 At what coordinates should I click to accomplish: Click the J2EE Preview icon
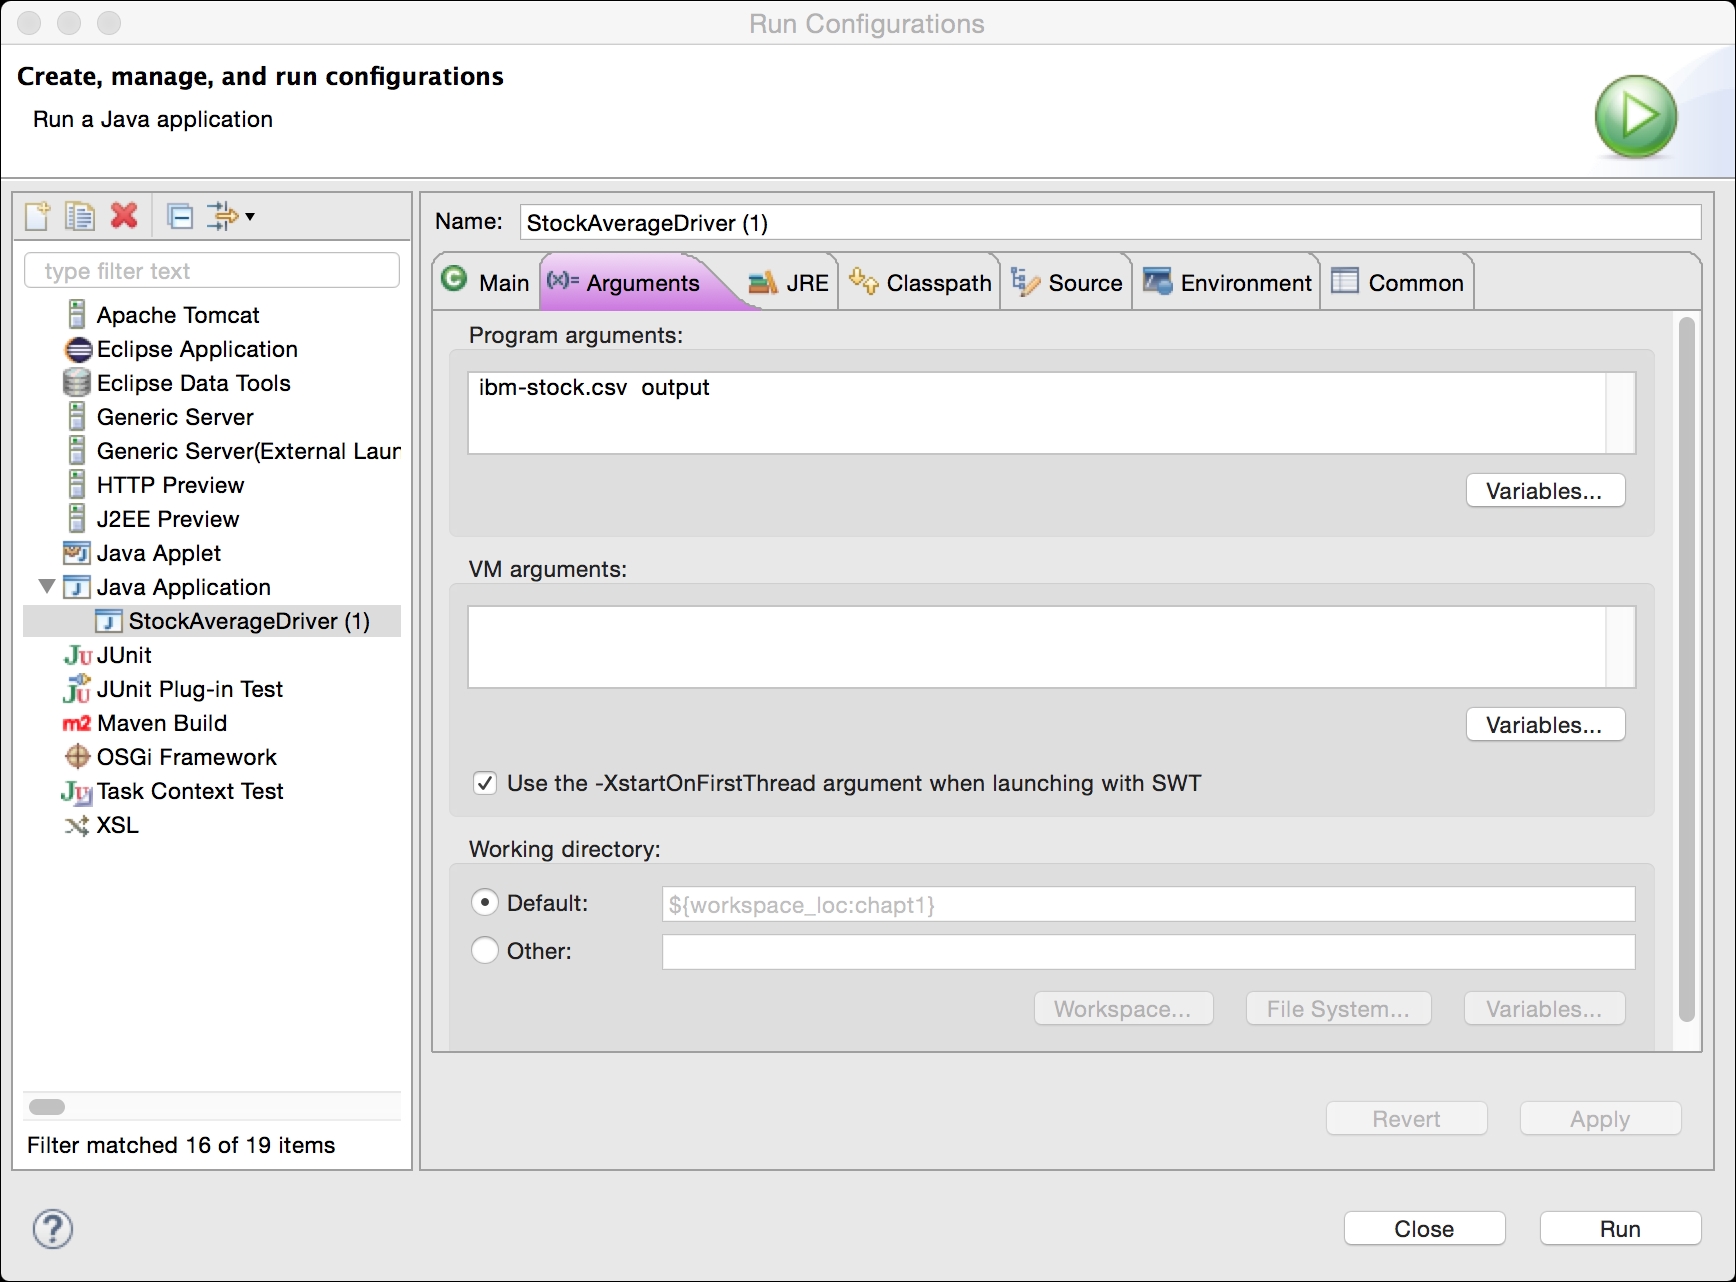[x=77, y=519]
